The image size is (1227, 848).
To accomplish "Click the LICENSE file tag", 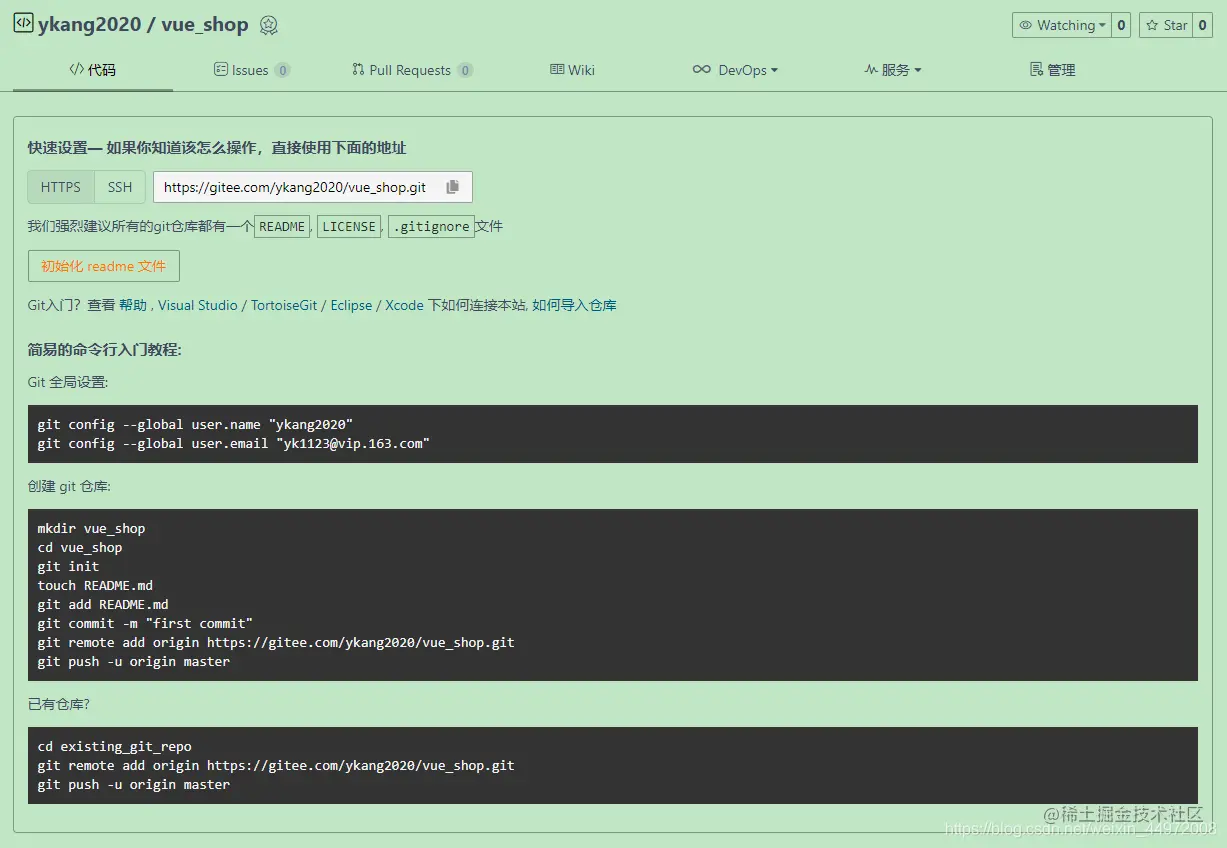I will (349, 227).
